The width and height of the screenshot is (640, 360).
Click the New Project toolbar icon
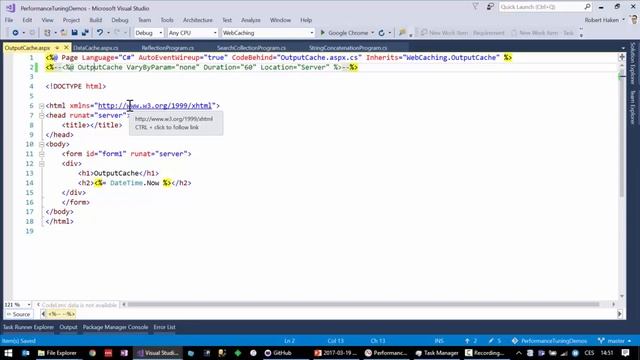point(47,33)
